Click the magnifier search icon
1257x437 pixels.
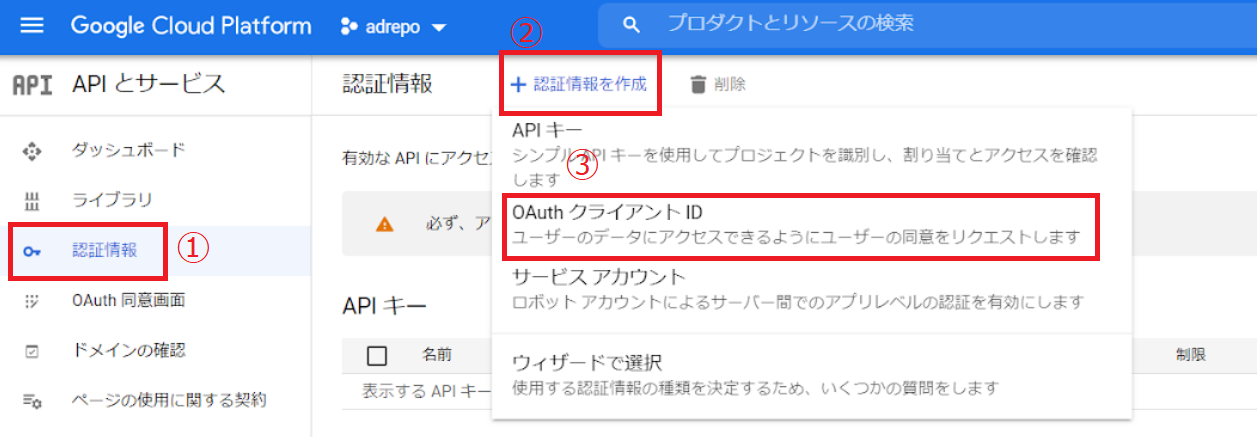[x=630, y=24]
